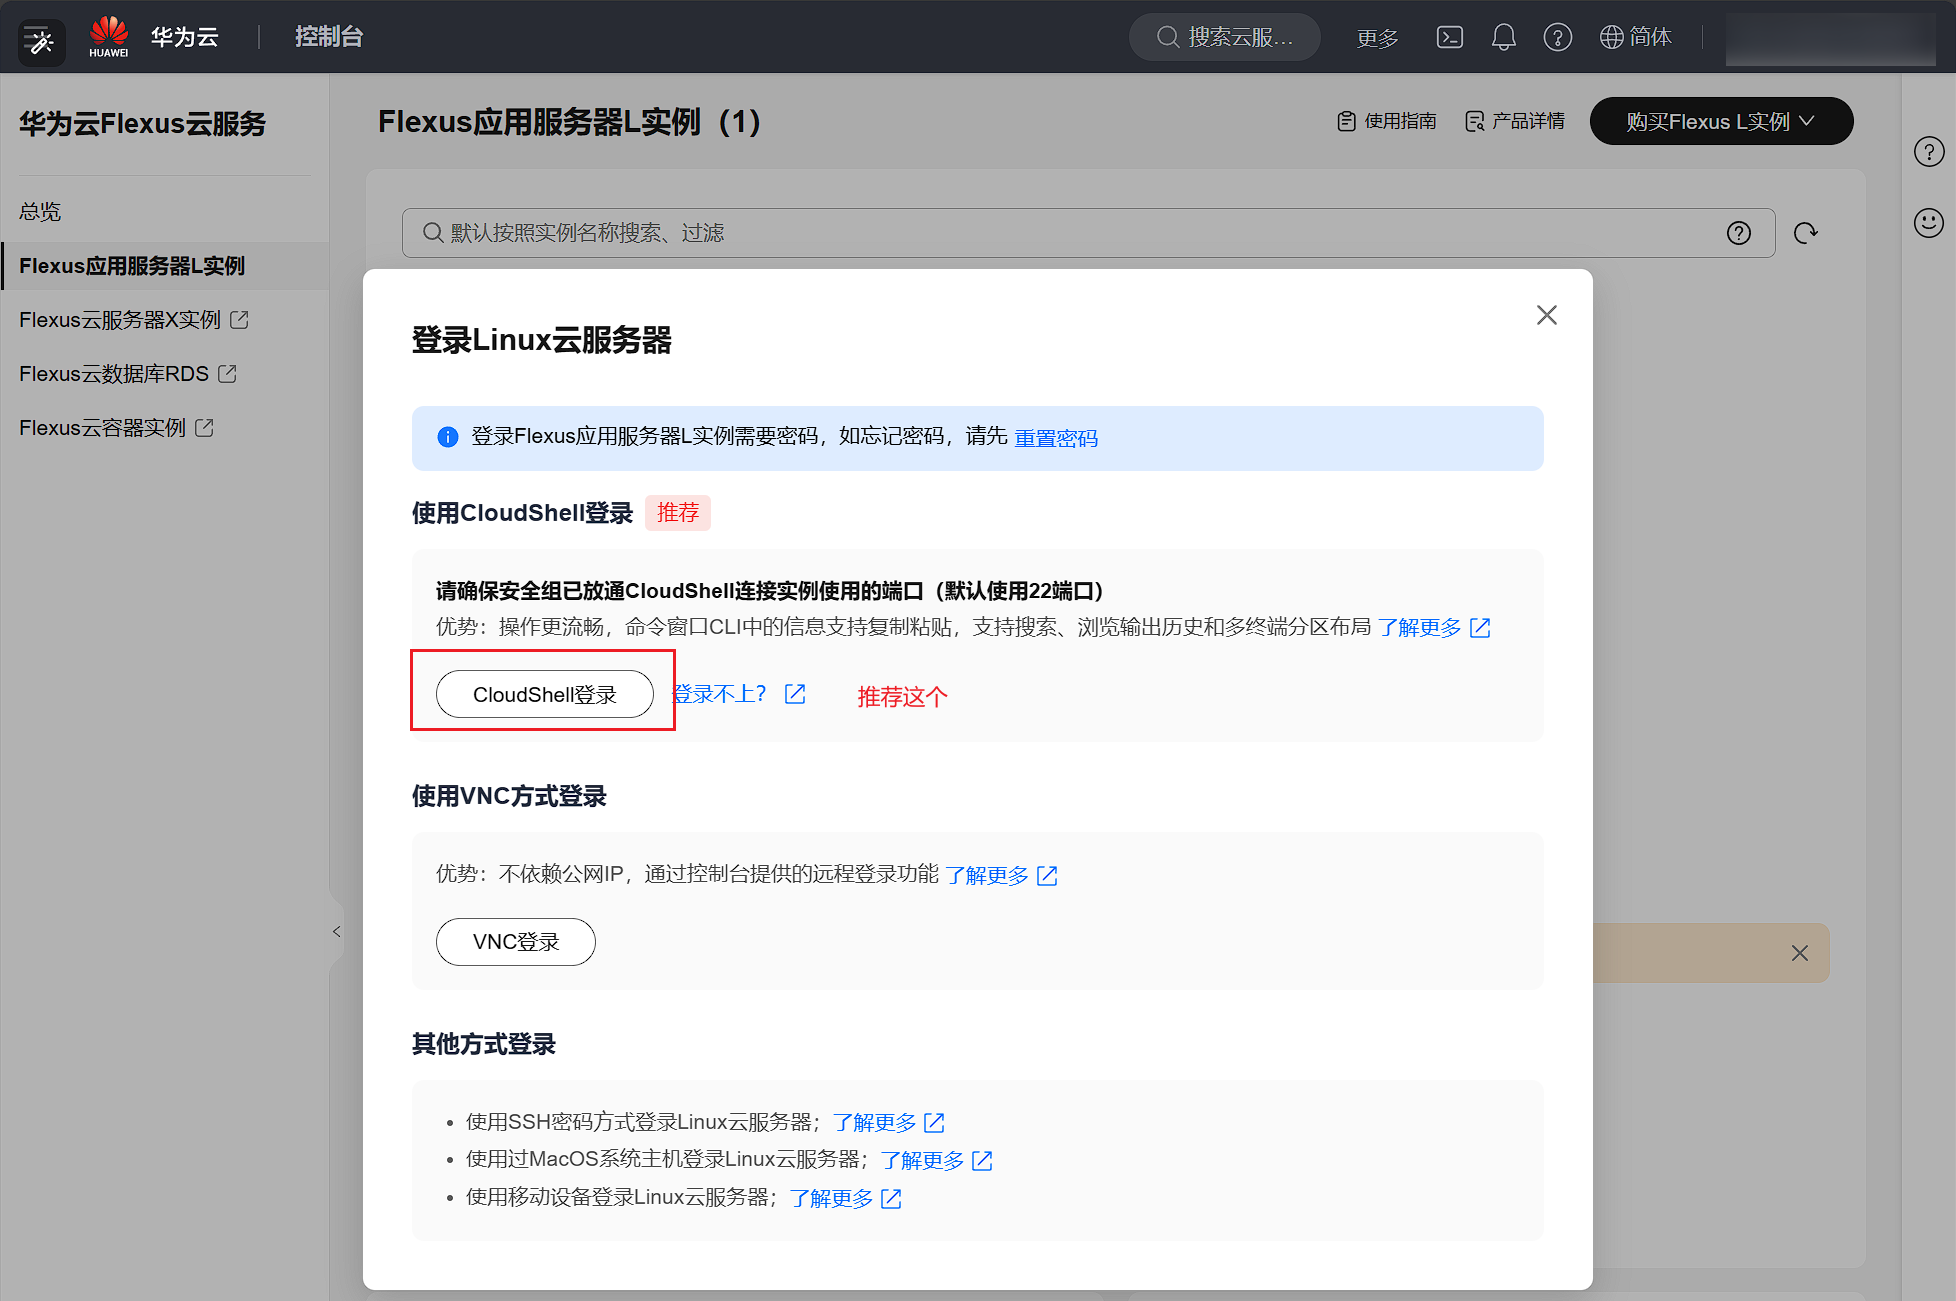The width and height of the screenshot is (1956, 1301).
Task: Expand the 购买Flexus L实例 dropdown
Action: tap(1720, 121)
